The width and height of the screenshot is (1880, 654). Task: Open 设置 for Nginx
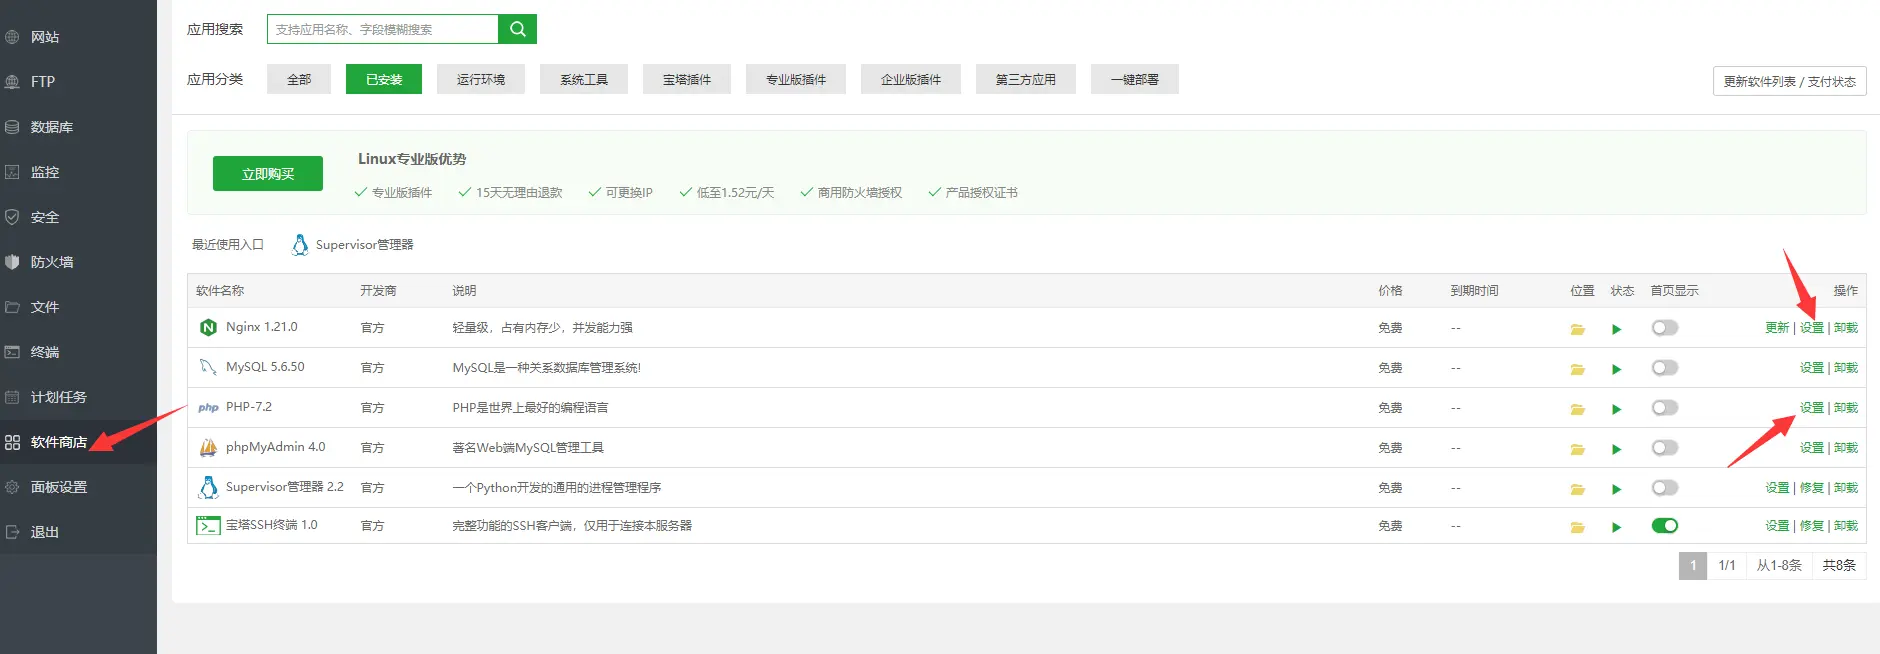point(1812,328)
